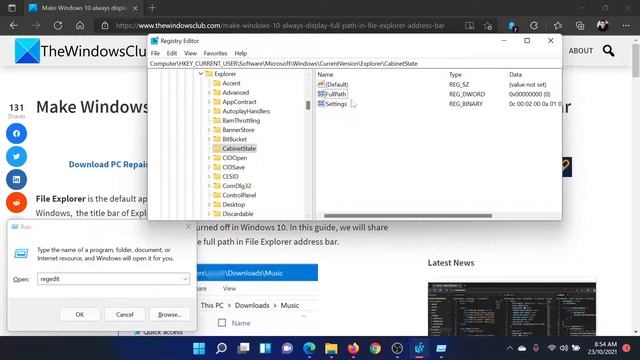Expand the Advanced registry key
The height and width of the screenshot is (360, 640).
(x=209, y=93)
